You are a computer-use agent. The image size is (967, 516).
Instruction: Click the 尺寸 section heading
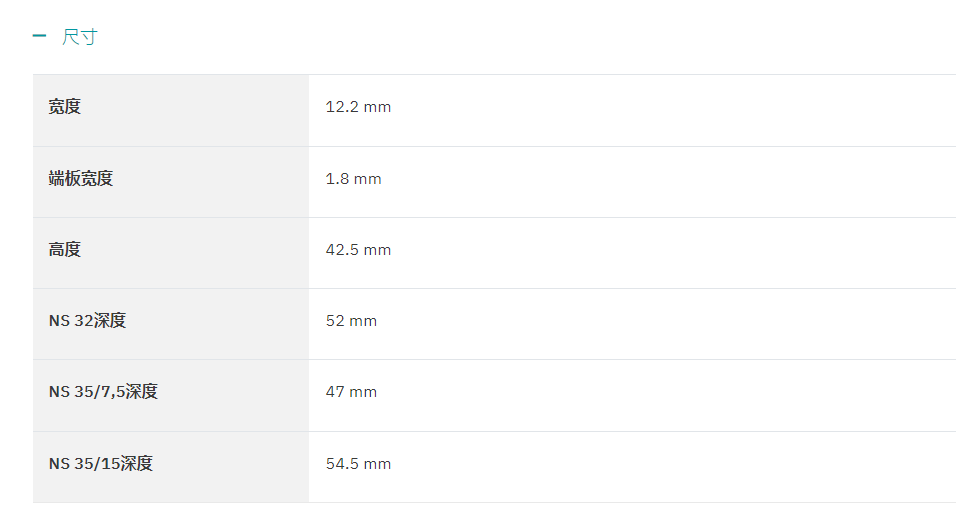click(80, 37)
